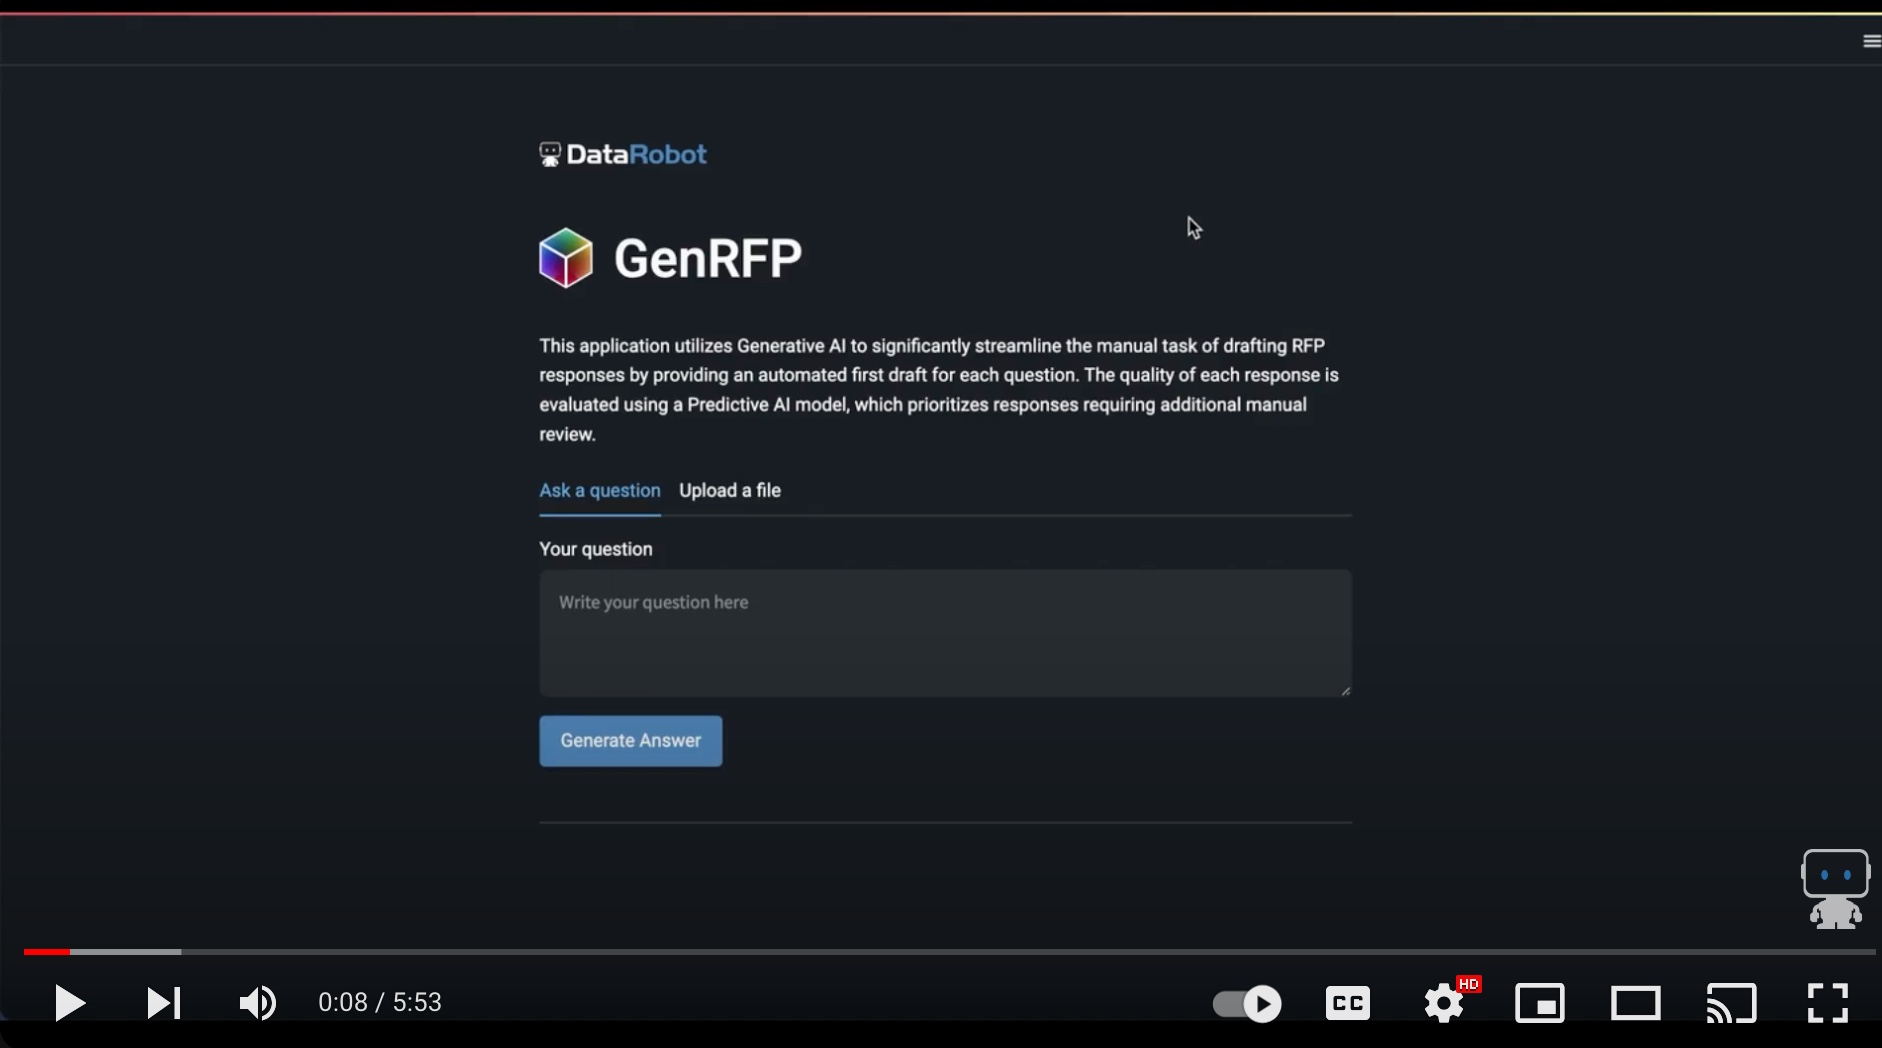This screenshot has height=1048, width=1882.
Task: Switch to theater mode
Action: pos(1636,1003)
